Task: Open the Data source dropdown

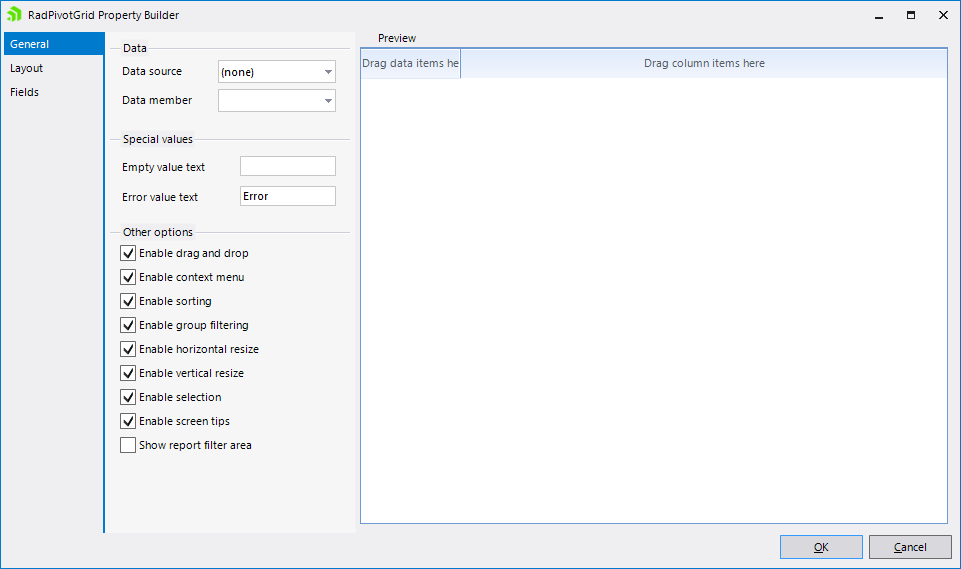Action: [276, 72]
